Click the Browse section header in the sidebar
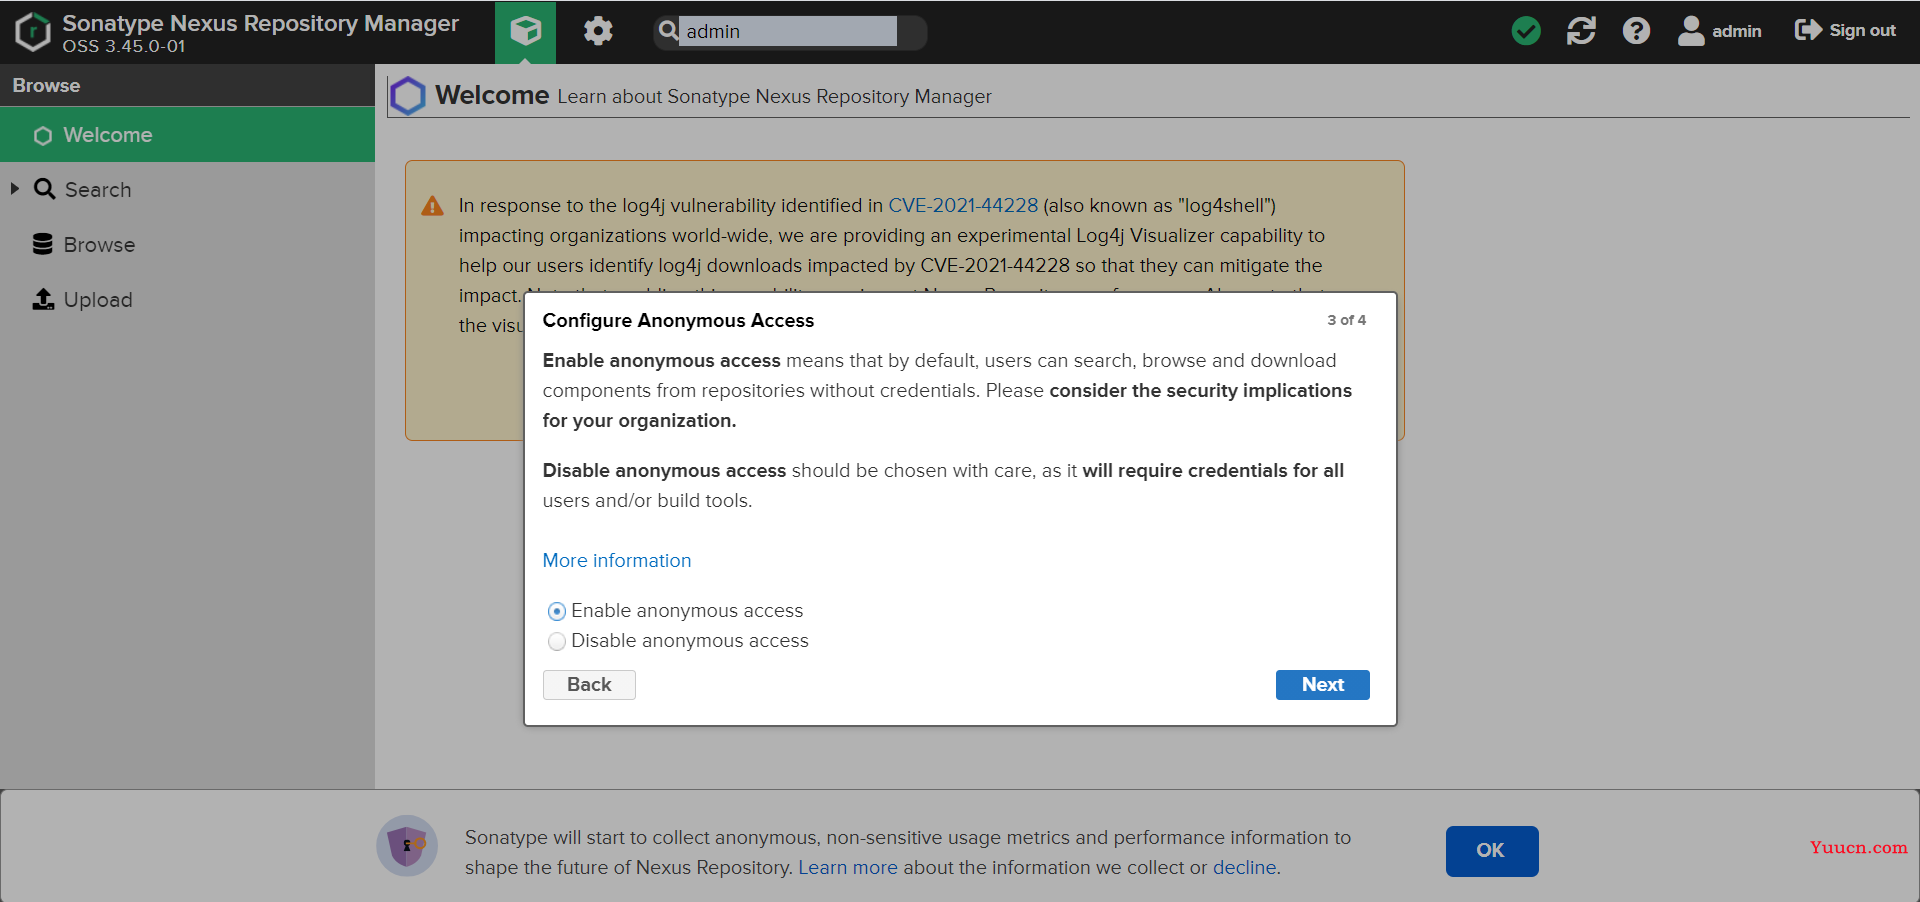1920x902 pixels. 187,85
